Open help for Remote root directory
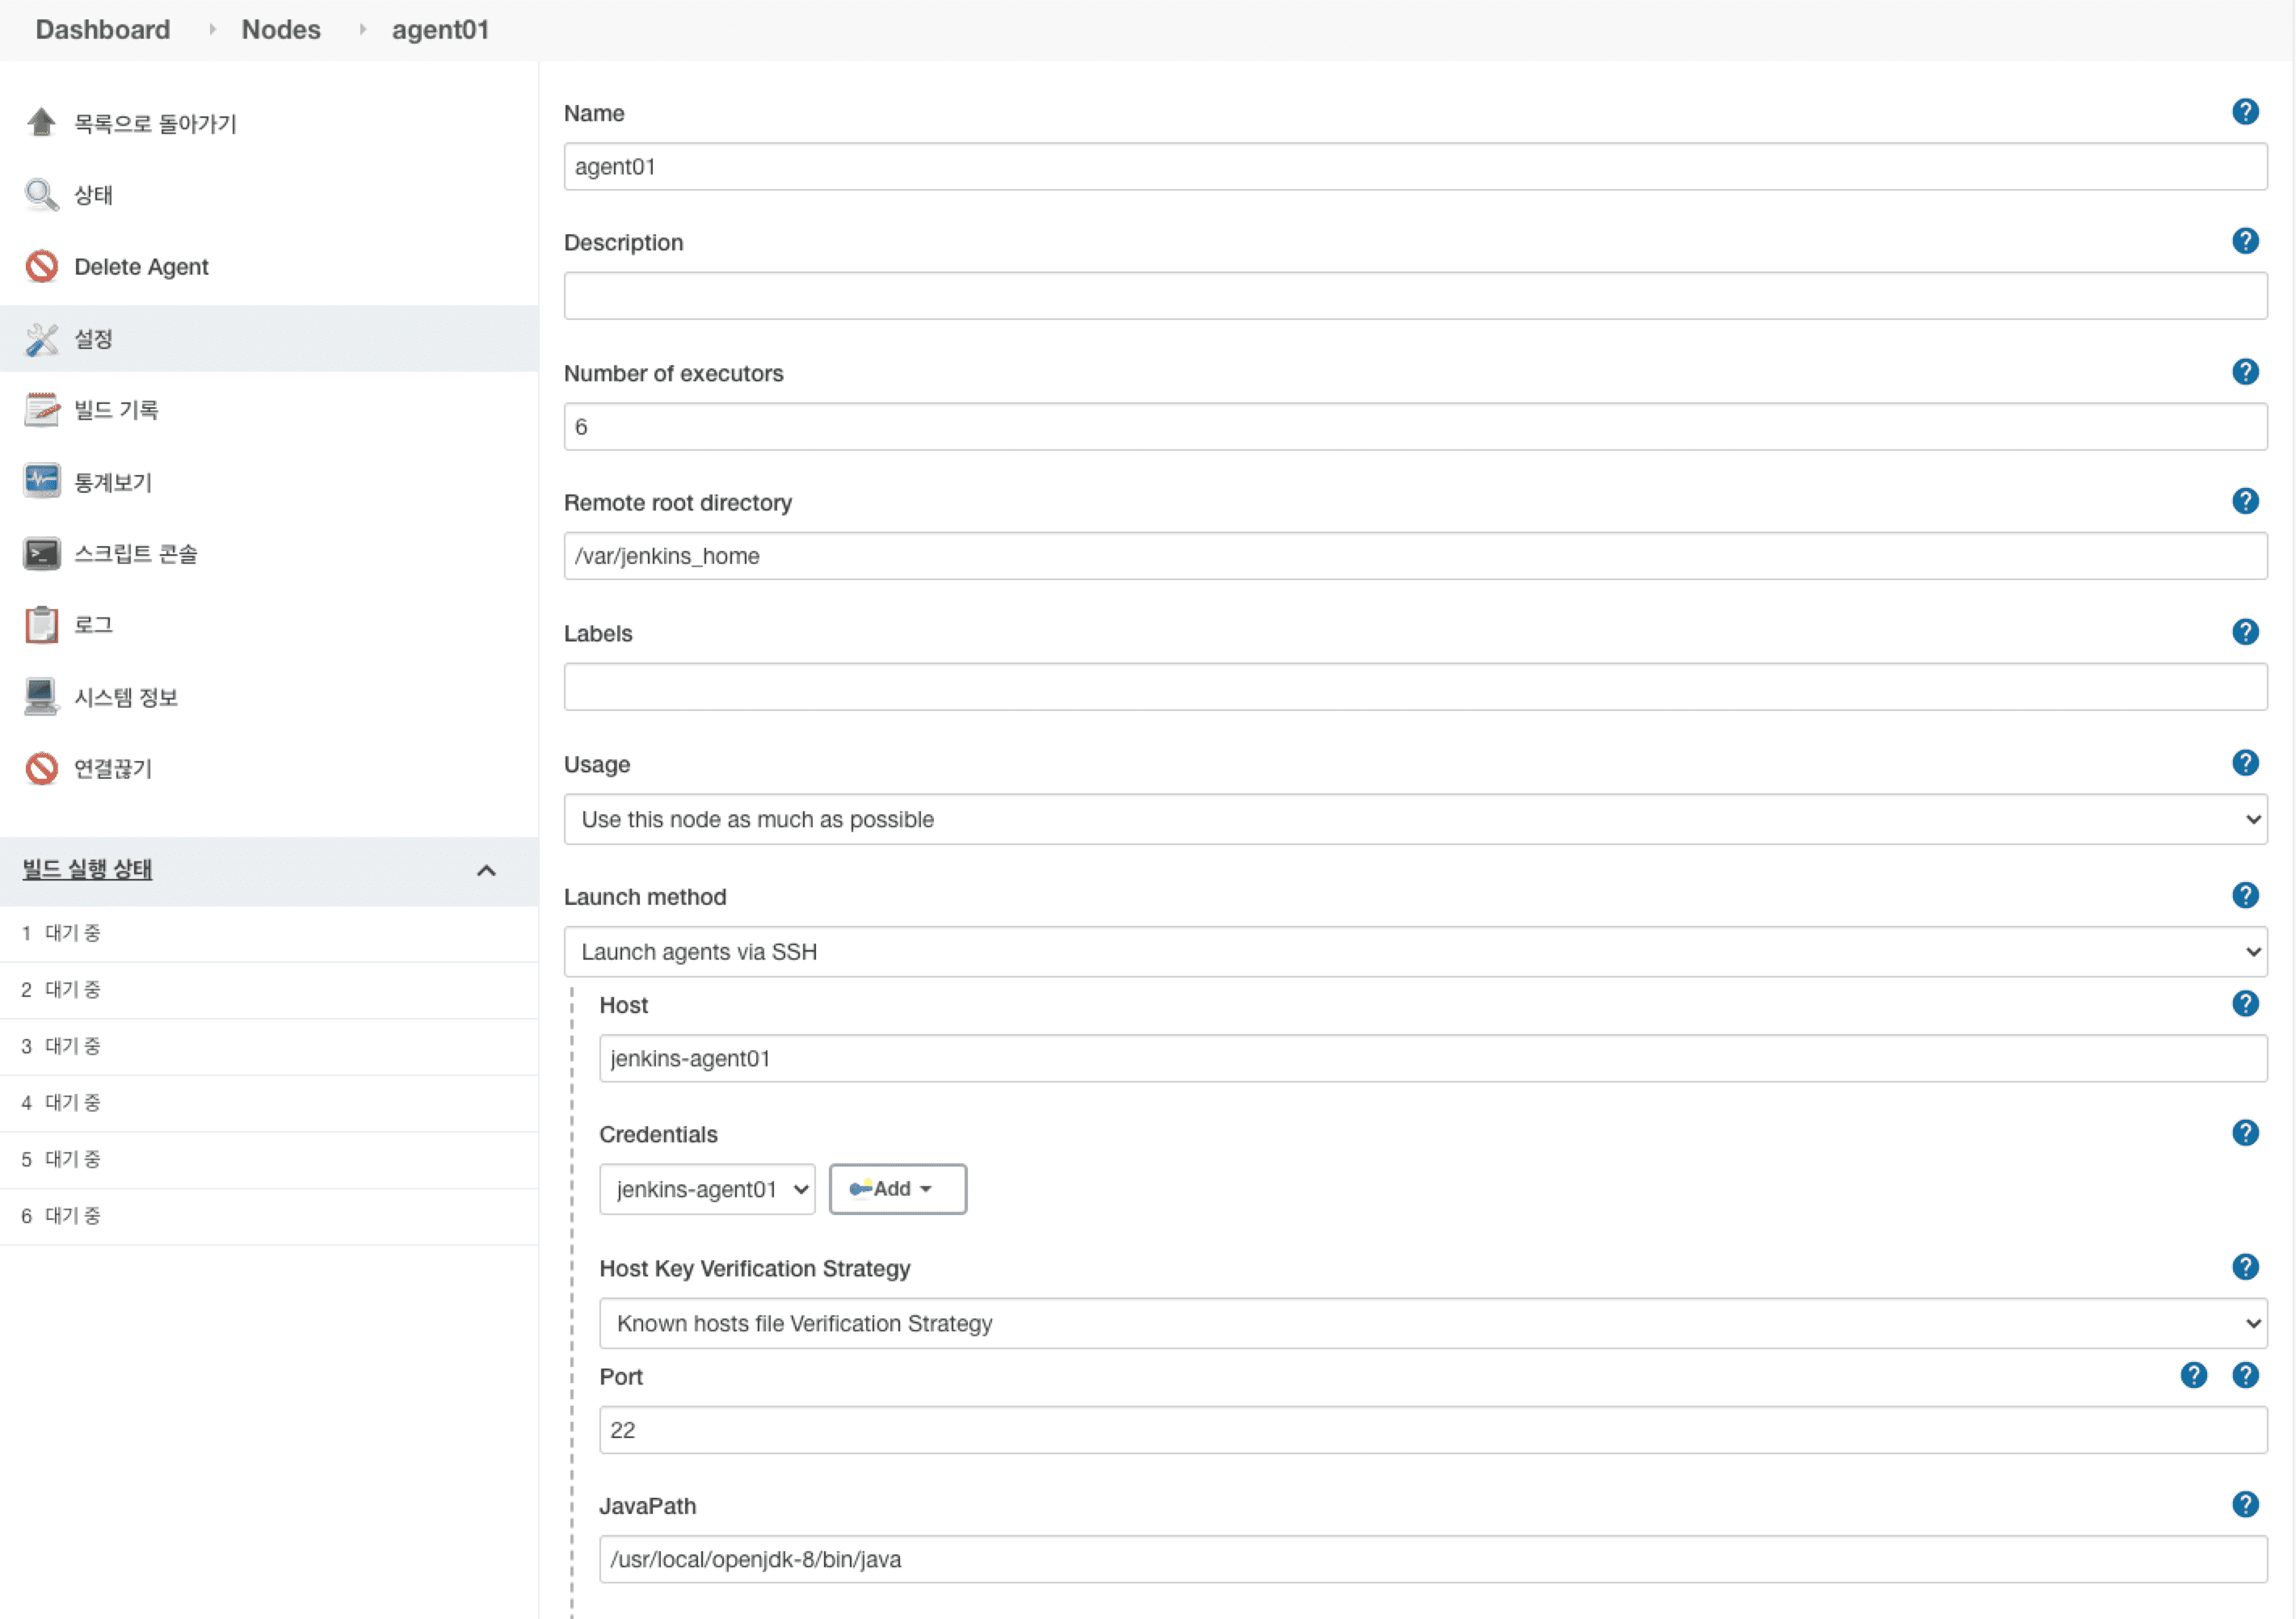This screenshot has width=2296, height=1619. (2245, 501)
